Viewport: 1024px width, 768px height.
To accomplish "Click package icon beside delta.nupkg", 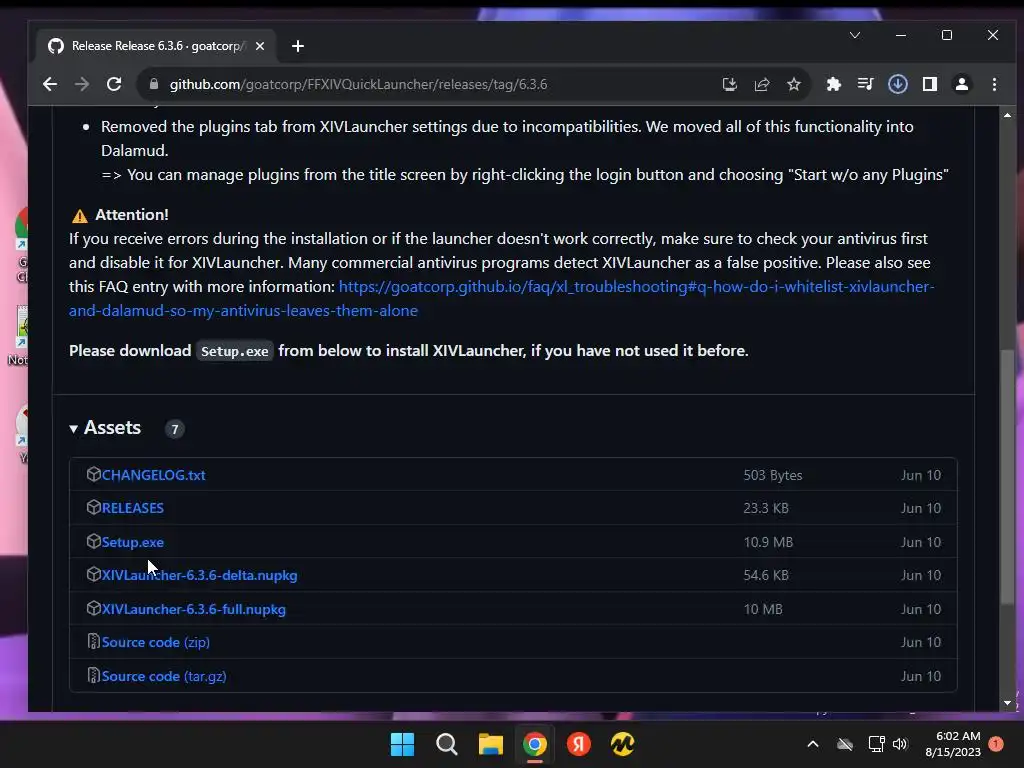I will coord(93,575).
